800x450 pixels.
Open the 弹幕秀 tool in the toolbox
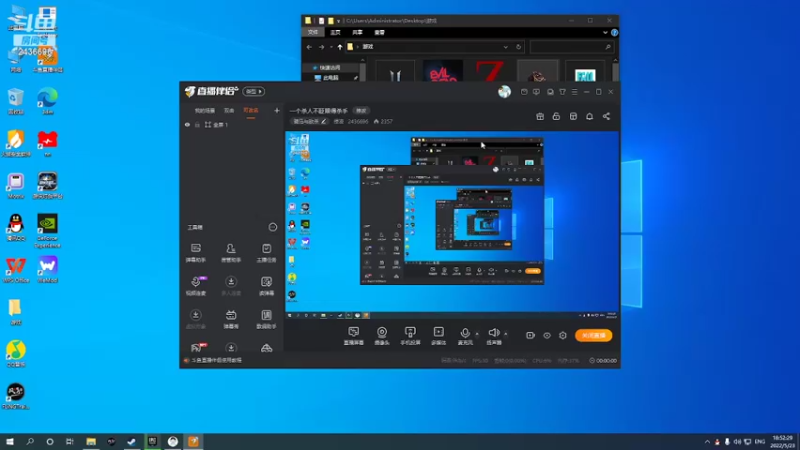(231, 319)
